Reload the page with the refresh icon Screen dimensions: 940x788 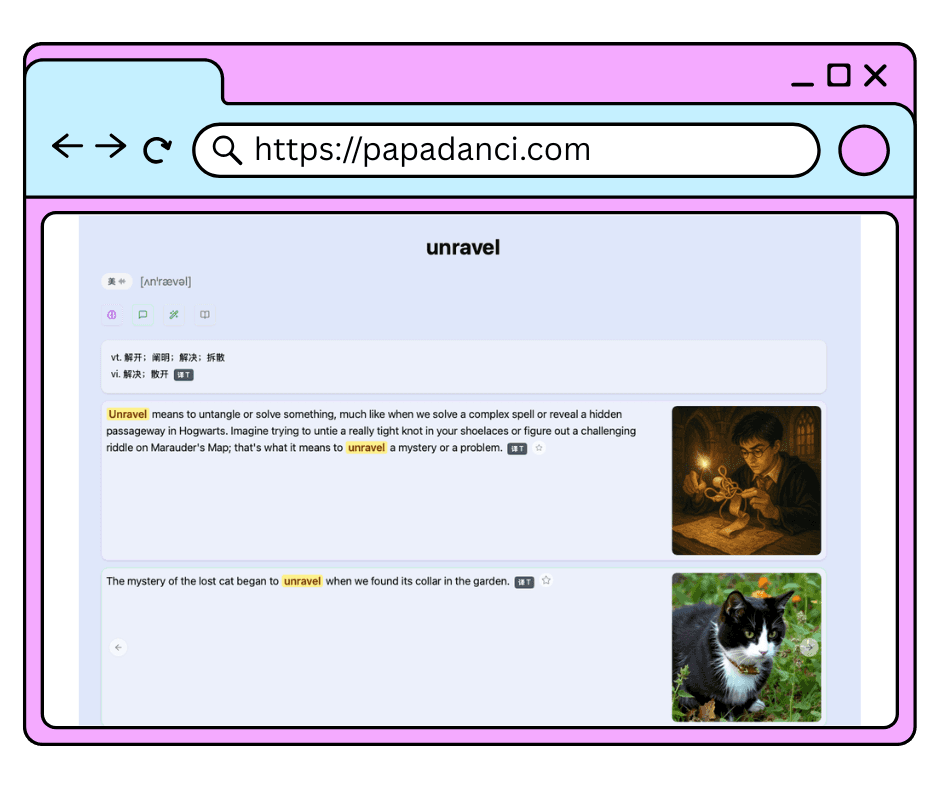(x=157, y=150)
